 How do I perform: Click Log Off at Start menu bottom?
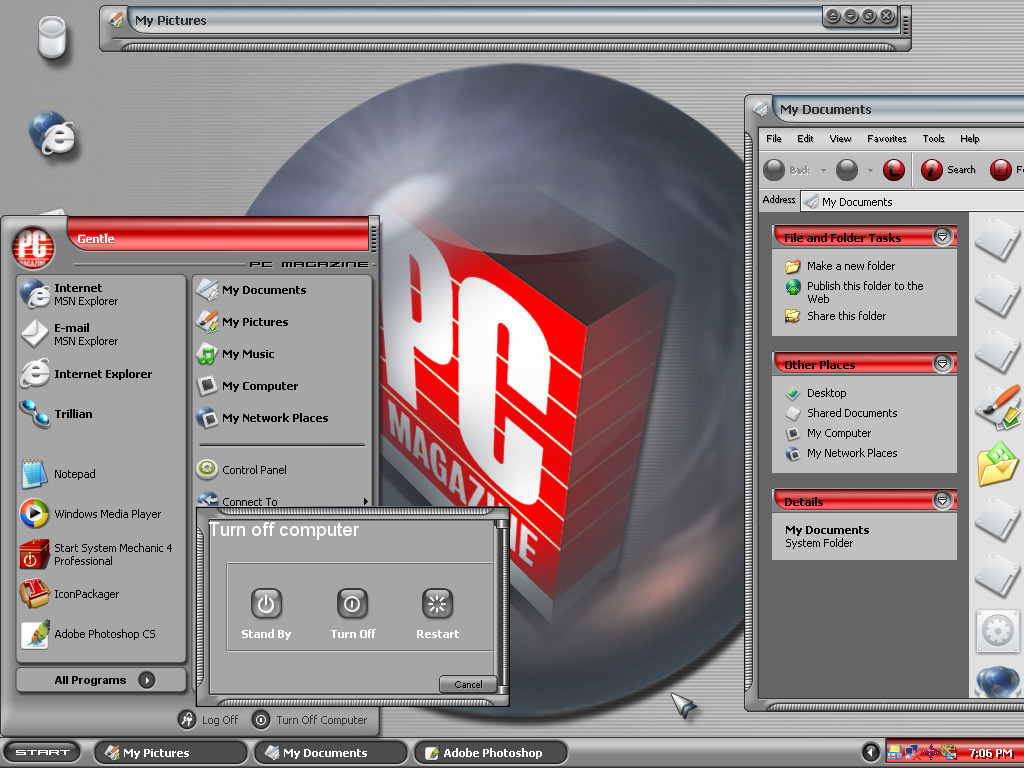tap(208, 720)
